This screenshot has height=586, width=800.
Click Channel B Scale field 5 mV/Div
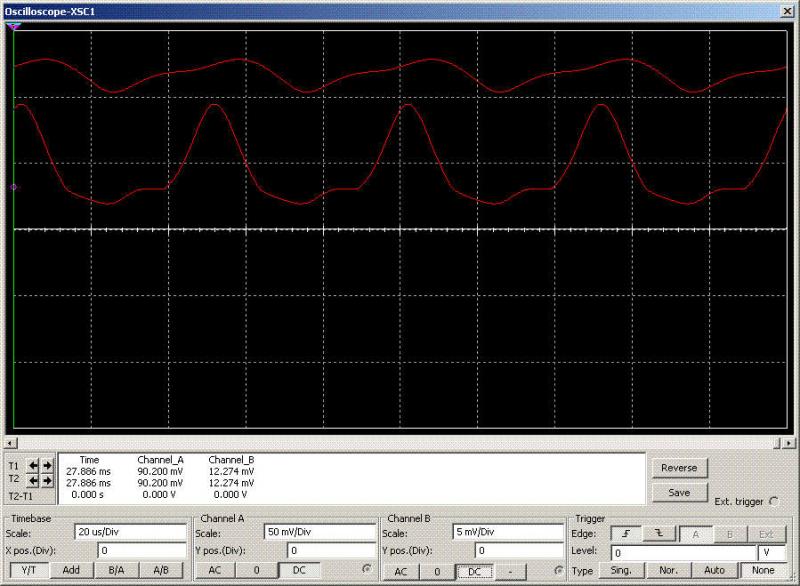508,532
